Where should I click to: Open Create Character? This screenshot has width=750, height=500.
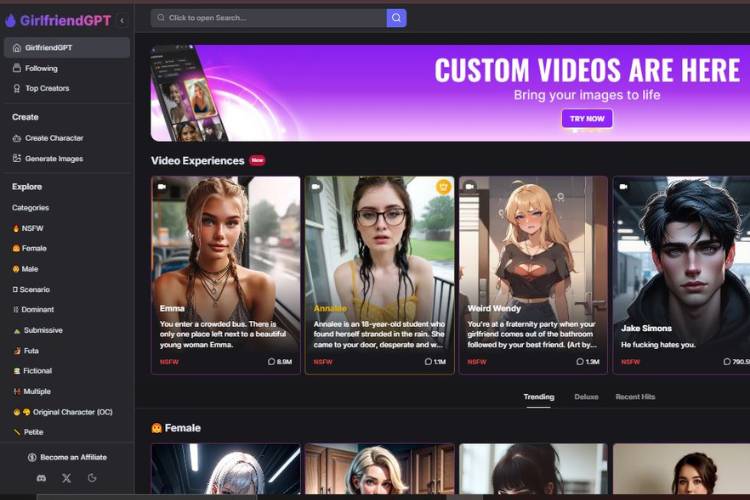pos(67,138)
